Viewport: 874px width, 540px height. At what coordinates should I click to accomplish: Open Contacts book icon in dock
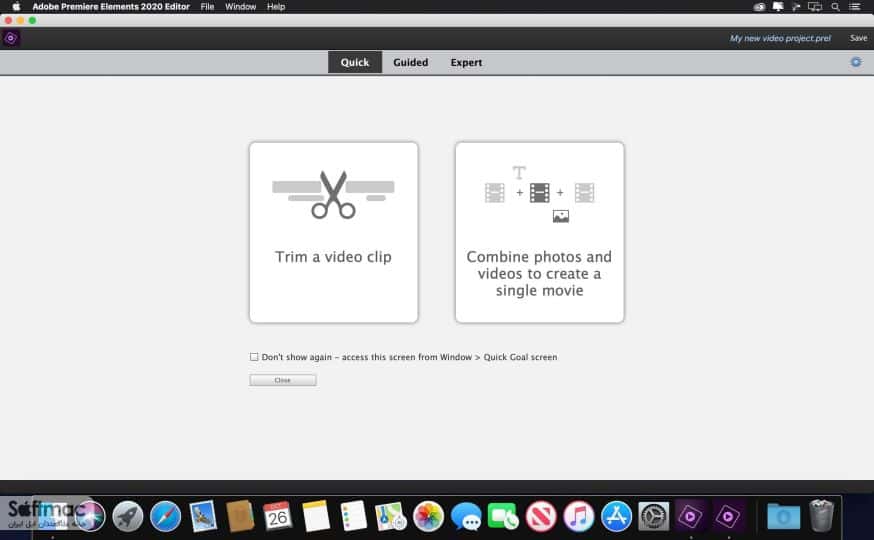[240, 516]
